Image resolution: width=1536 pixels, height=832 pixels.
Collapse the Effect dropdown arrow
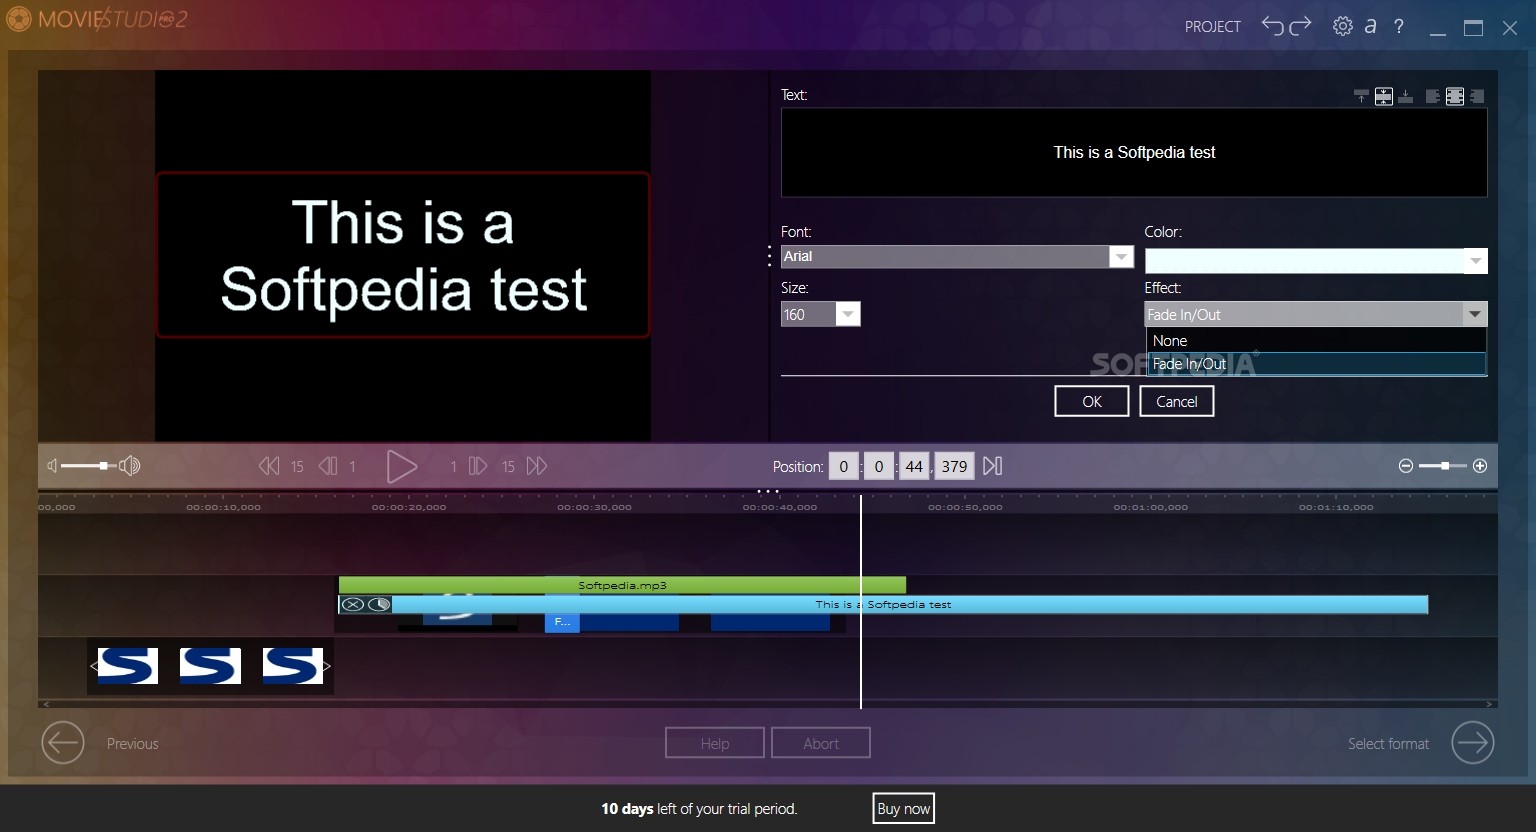[1474, 314]
